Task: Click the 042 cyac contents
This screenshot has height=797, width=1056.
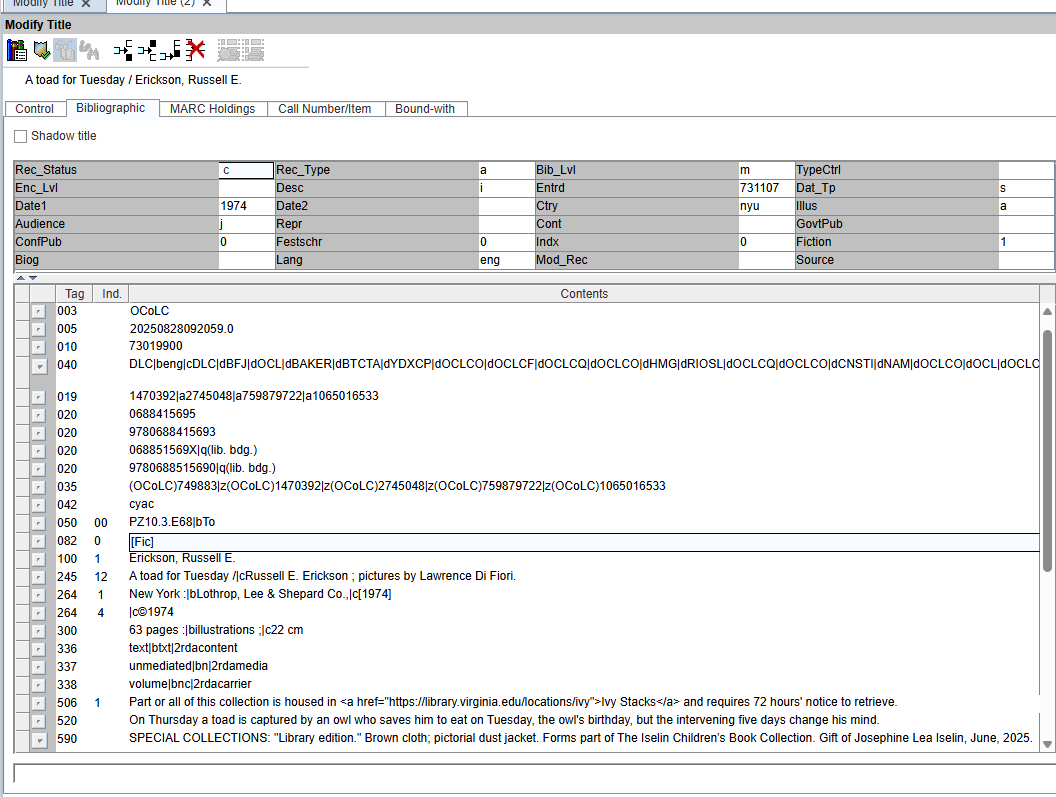Action: (141, 504)
